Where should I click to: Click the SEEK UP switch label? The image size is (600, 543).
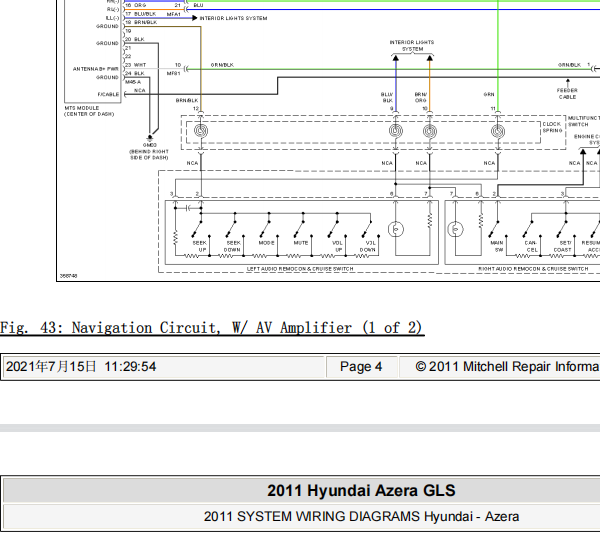point(200,246)
